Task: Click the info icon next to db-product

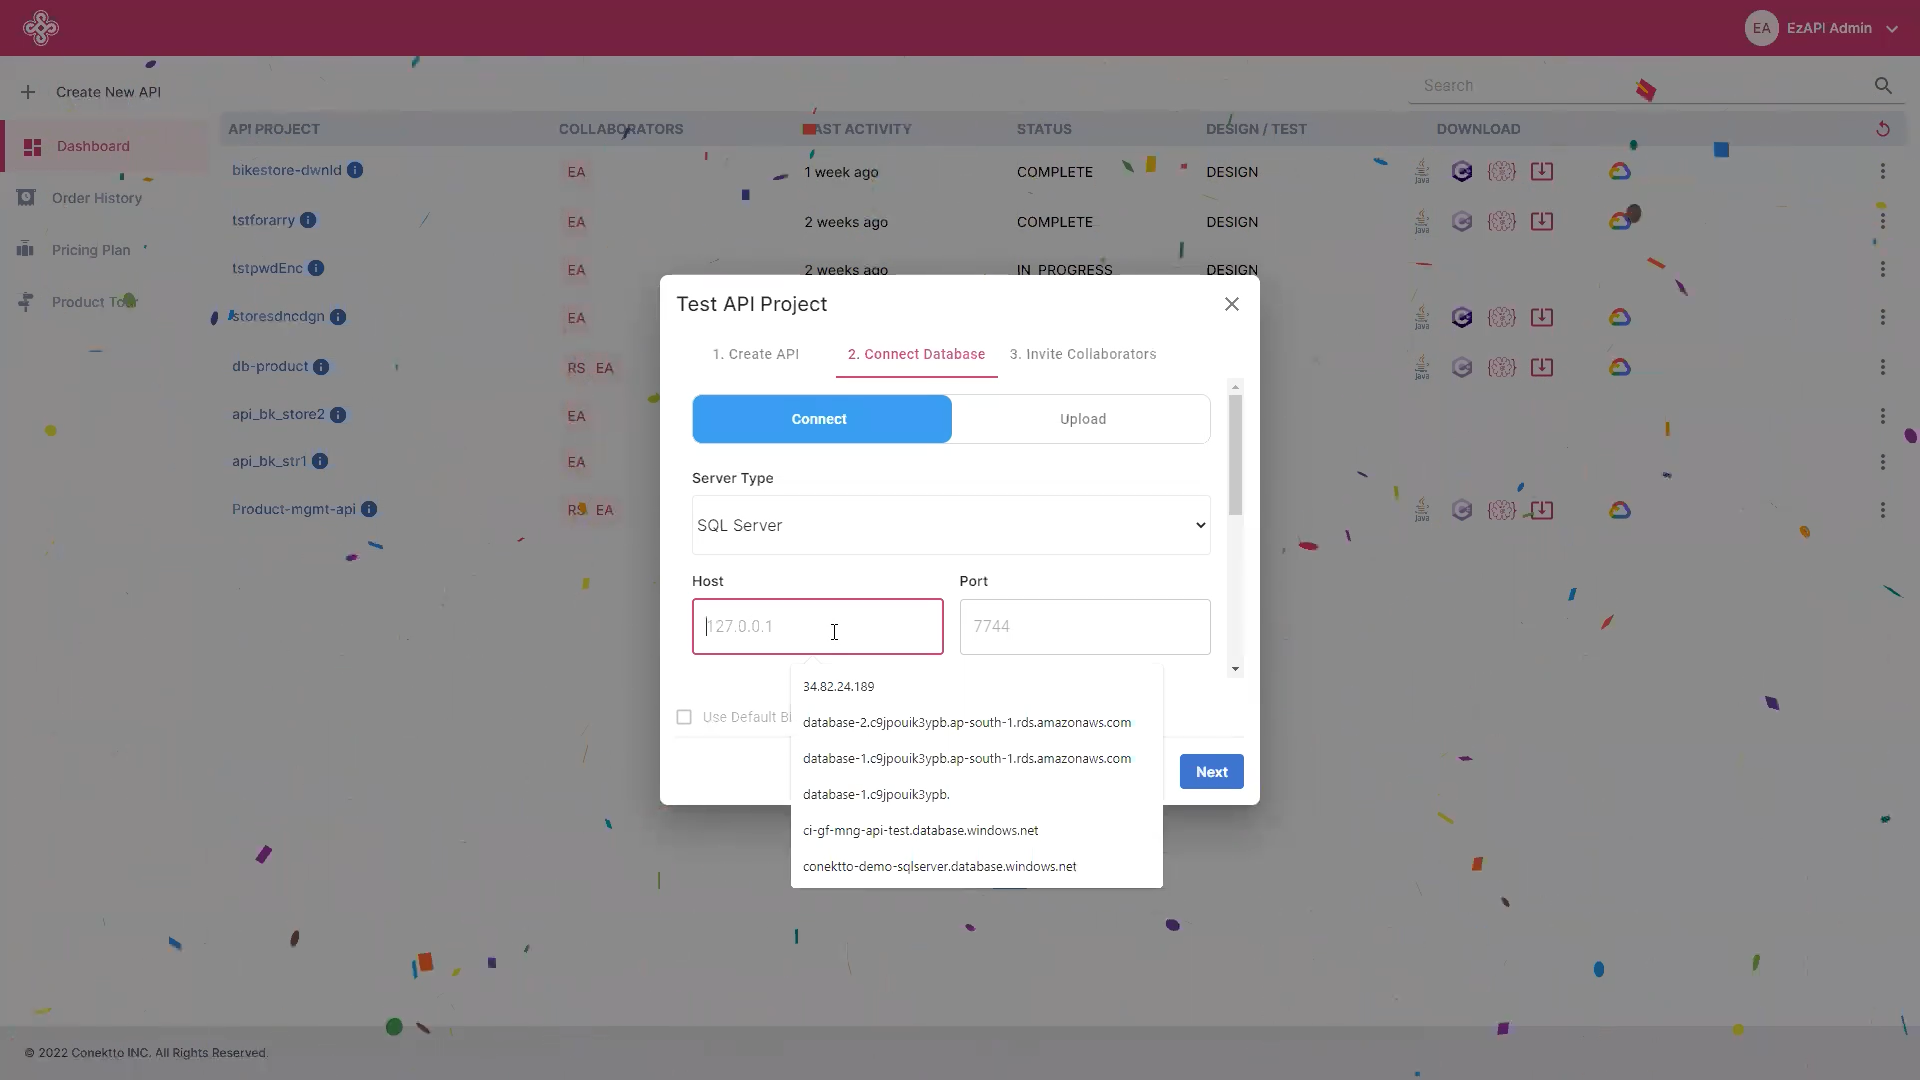Action: pyautogui.click(x=321, y=367)
